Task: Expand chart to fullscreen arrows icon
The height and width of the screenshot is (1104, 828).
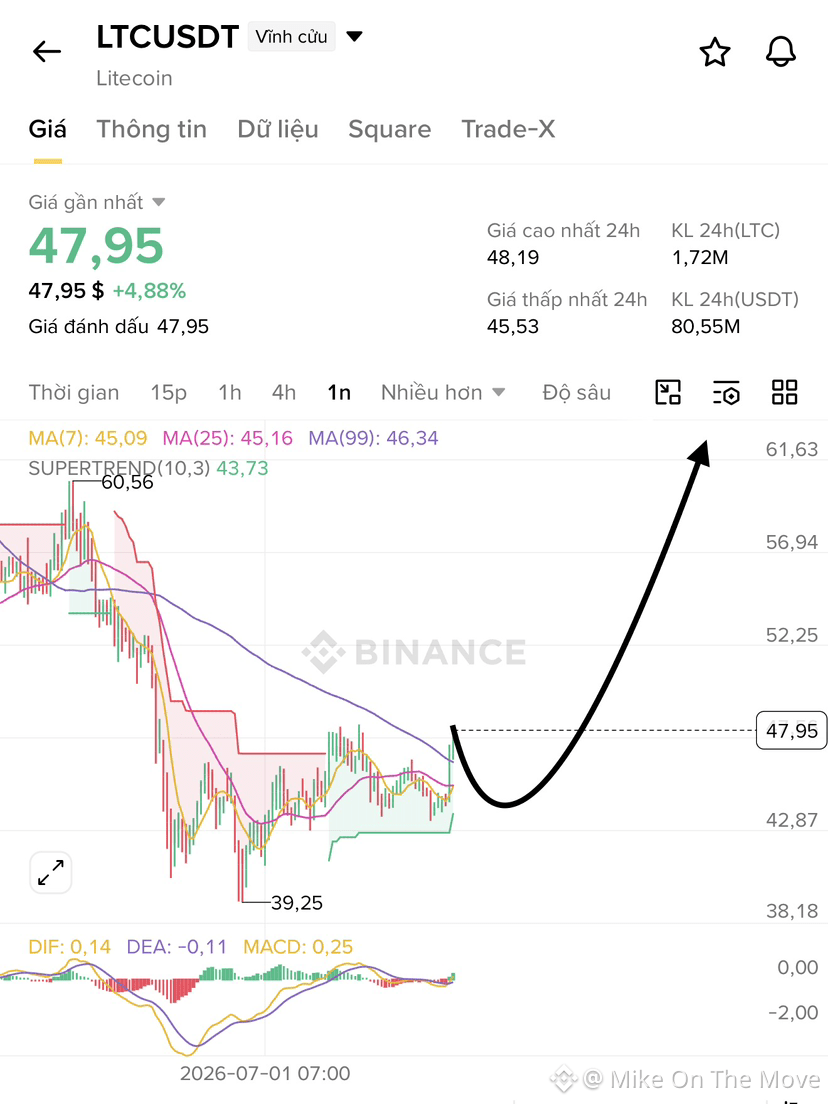Action: tap(51, 872)
